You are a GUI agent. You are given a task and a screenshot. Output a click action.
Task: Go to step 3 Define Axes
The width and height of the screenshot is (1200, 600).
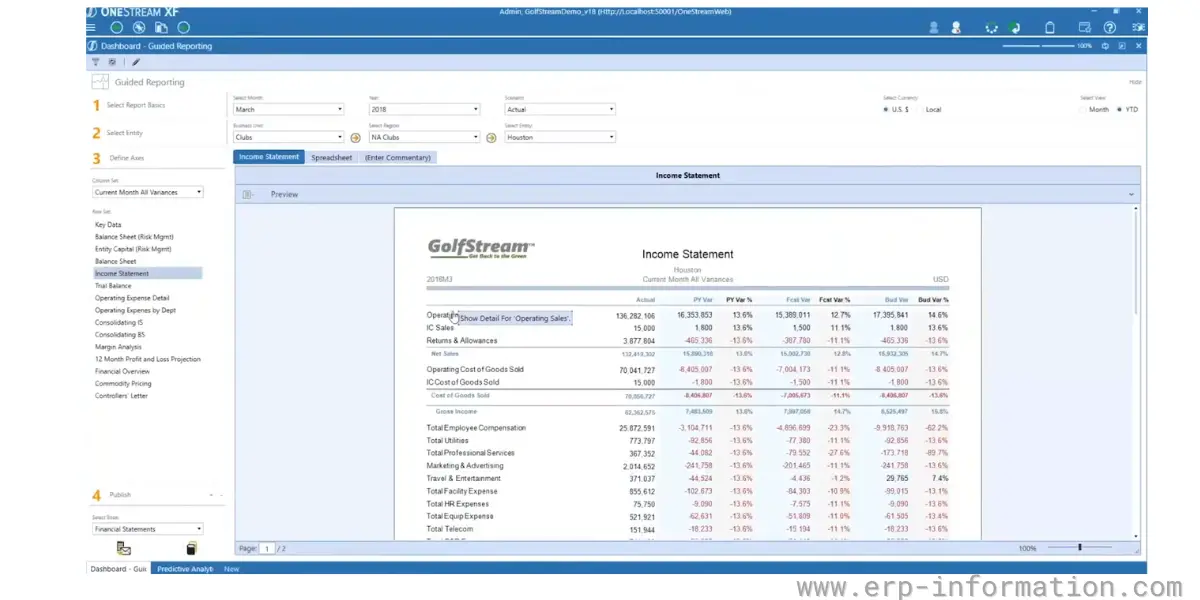[x=118, y=158]
